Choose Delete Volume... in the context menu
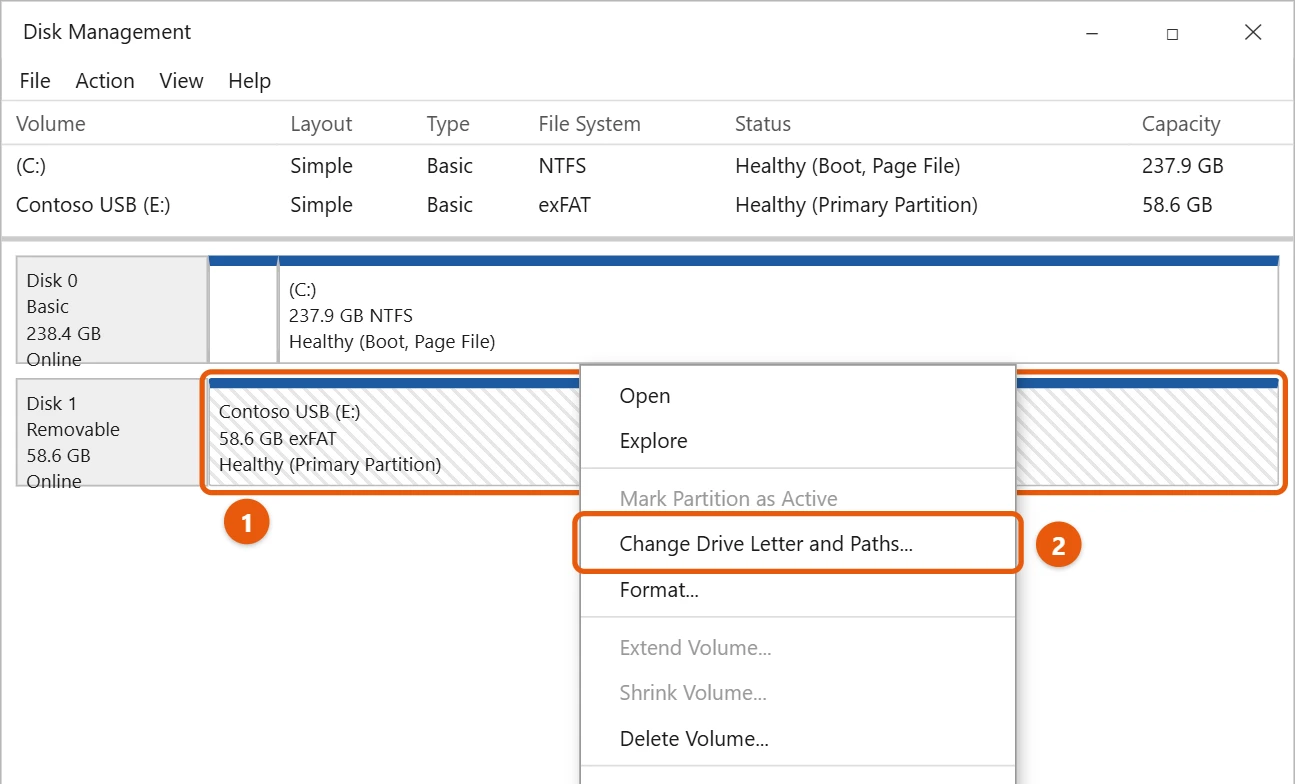This screenshot has height=784, width=1295. point(694,740)
